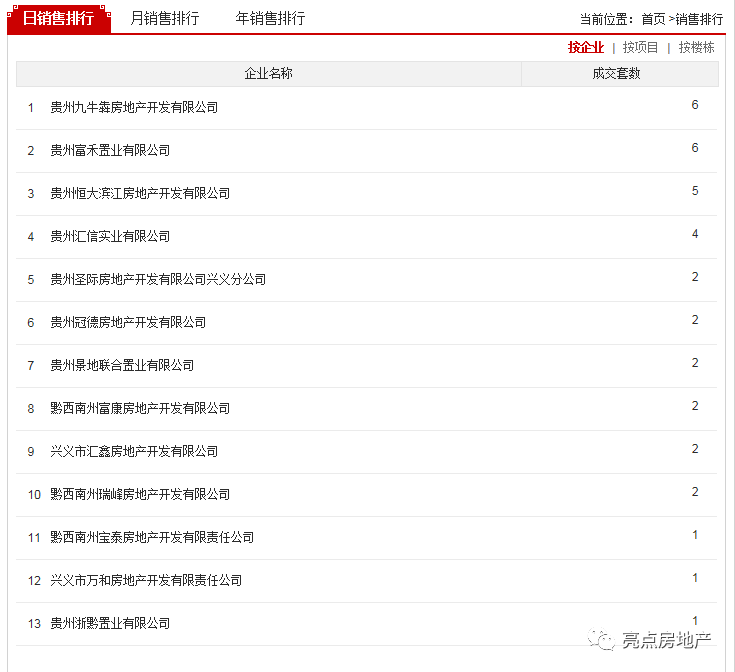The height and width of the screenshot is (672, 735).
Task: Select 黔西南州瑞峰房地产开发有限公司 row
Action: (x=367, y=495)
